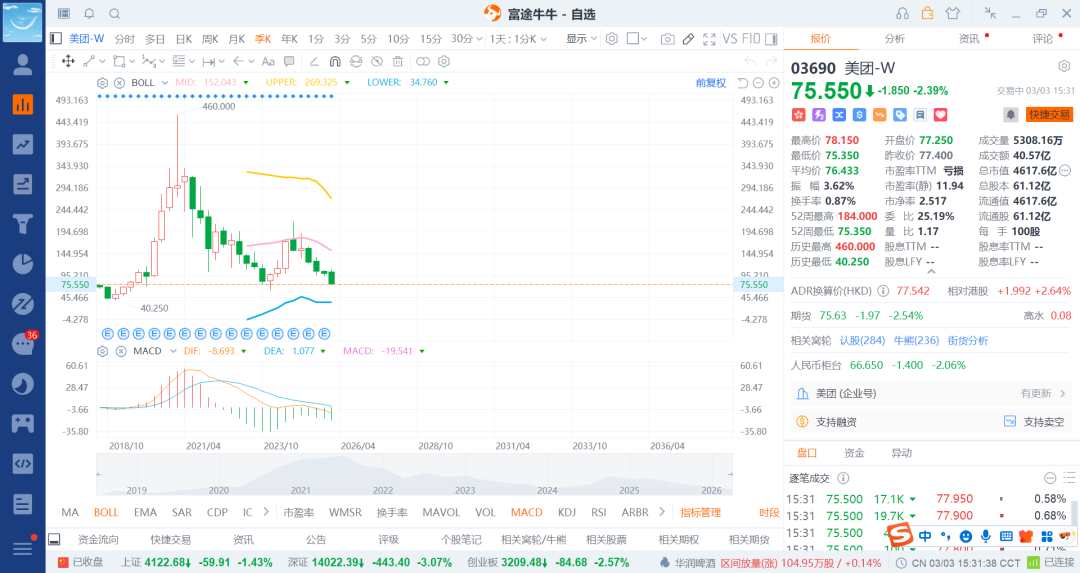Delete drawings with the trash icon
The image size is (1080, 573).
point(397,61)
